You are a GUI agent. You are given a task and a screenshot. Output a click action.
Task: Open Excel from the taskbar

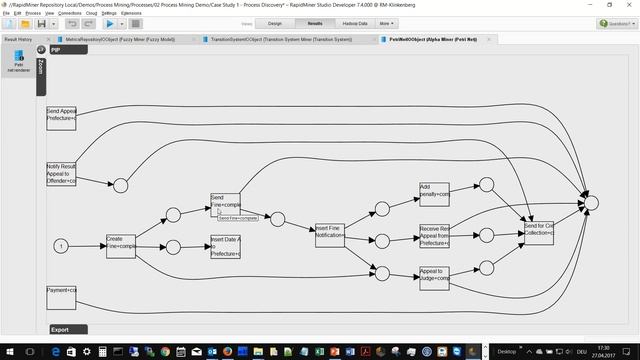click(x=319, y=351)
